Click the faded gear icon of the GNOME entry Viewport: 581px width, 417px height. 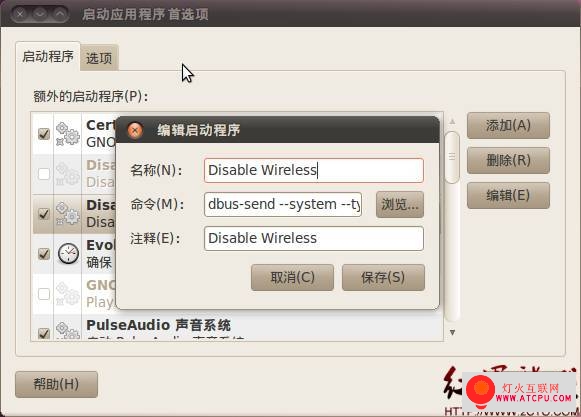coord(67,294)
